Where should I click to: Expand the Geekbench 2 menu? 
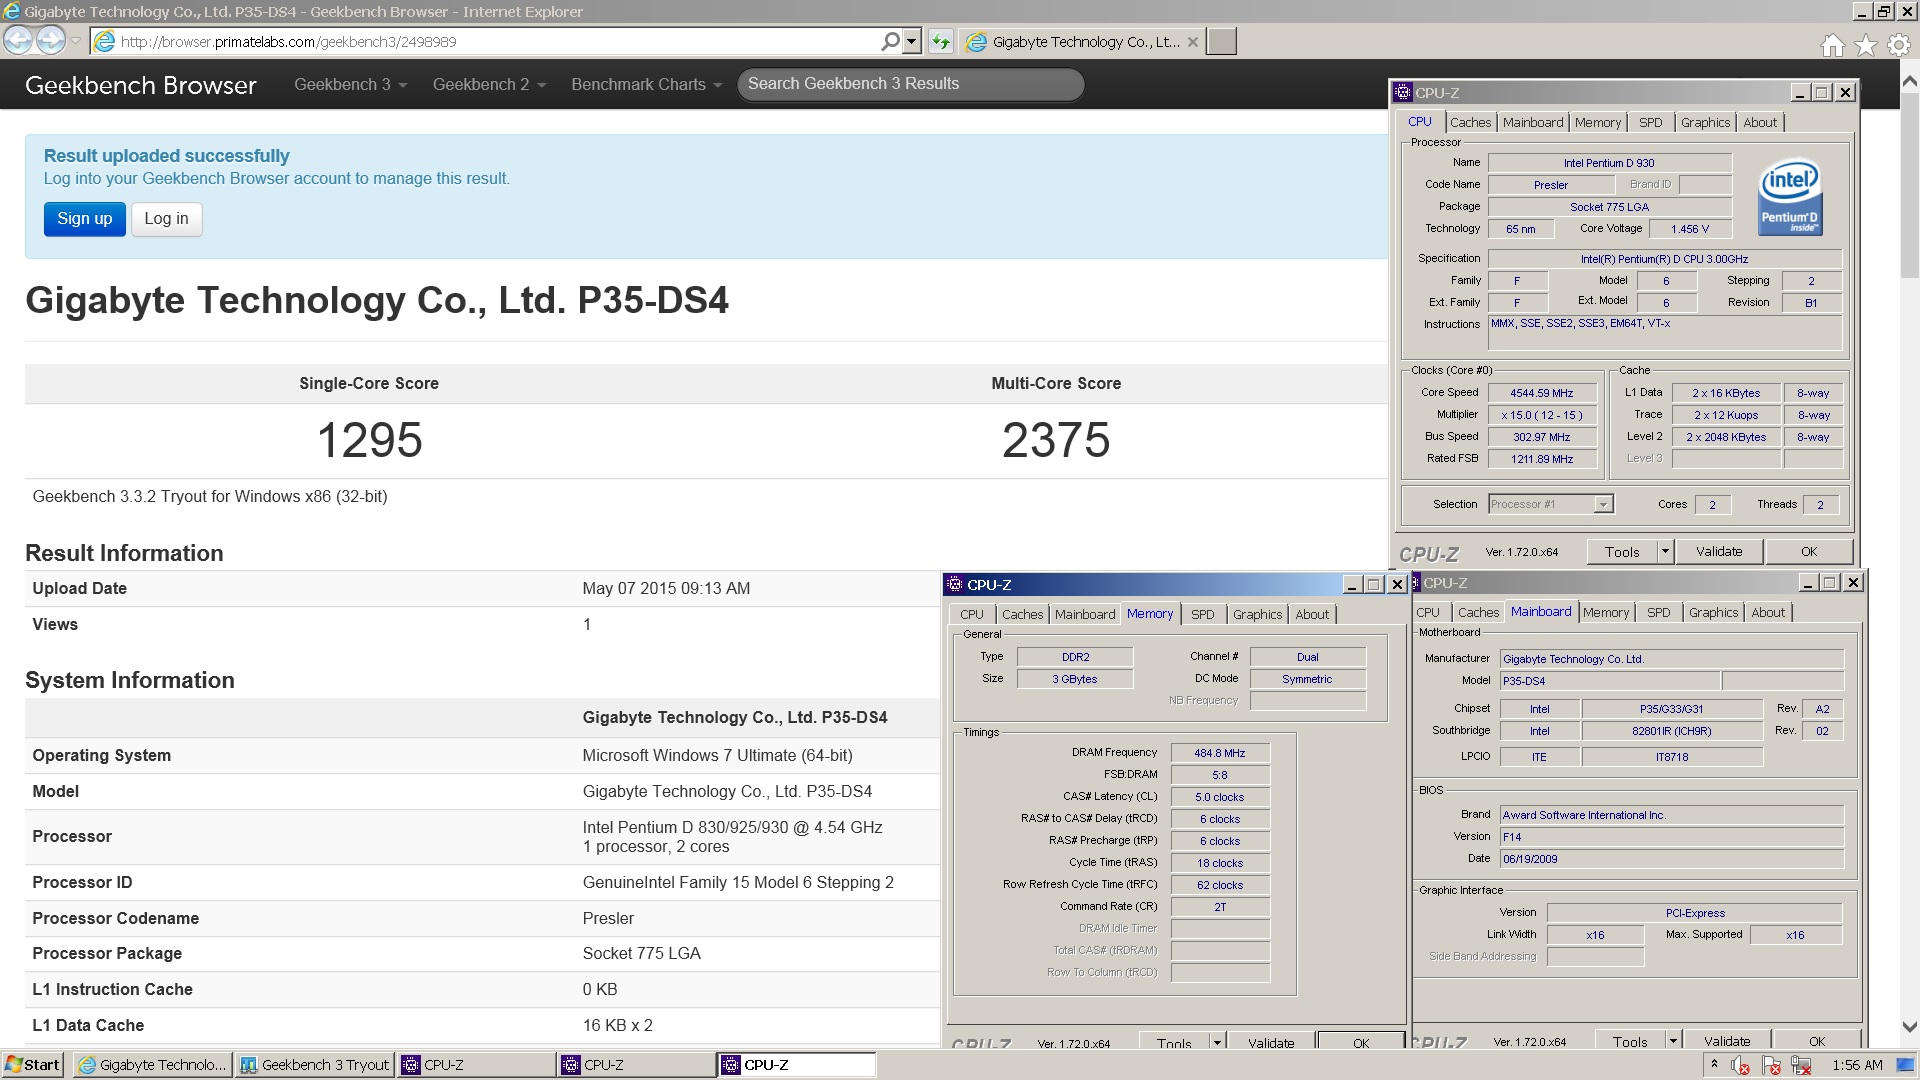[x=489, y=84]
